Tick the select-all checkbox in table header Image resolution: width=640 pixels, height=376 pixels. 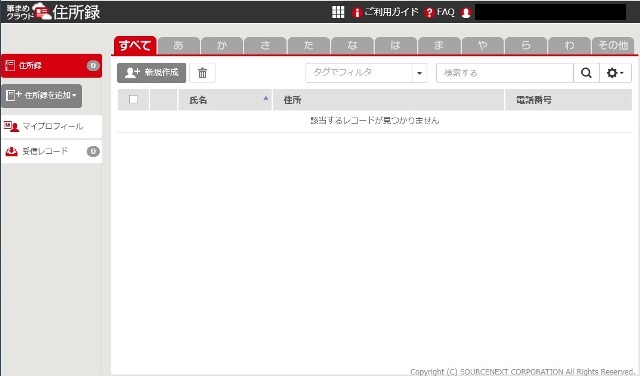coord(133,99)
